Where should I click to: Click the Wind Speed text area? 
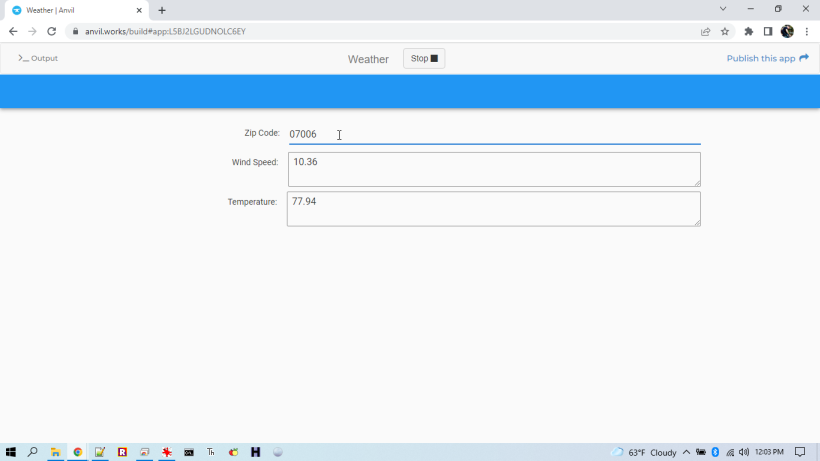(494, 169)
